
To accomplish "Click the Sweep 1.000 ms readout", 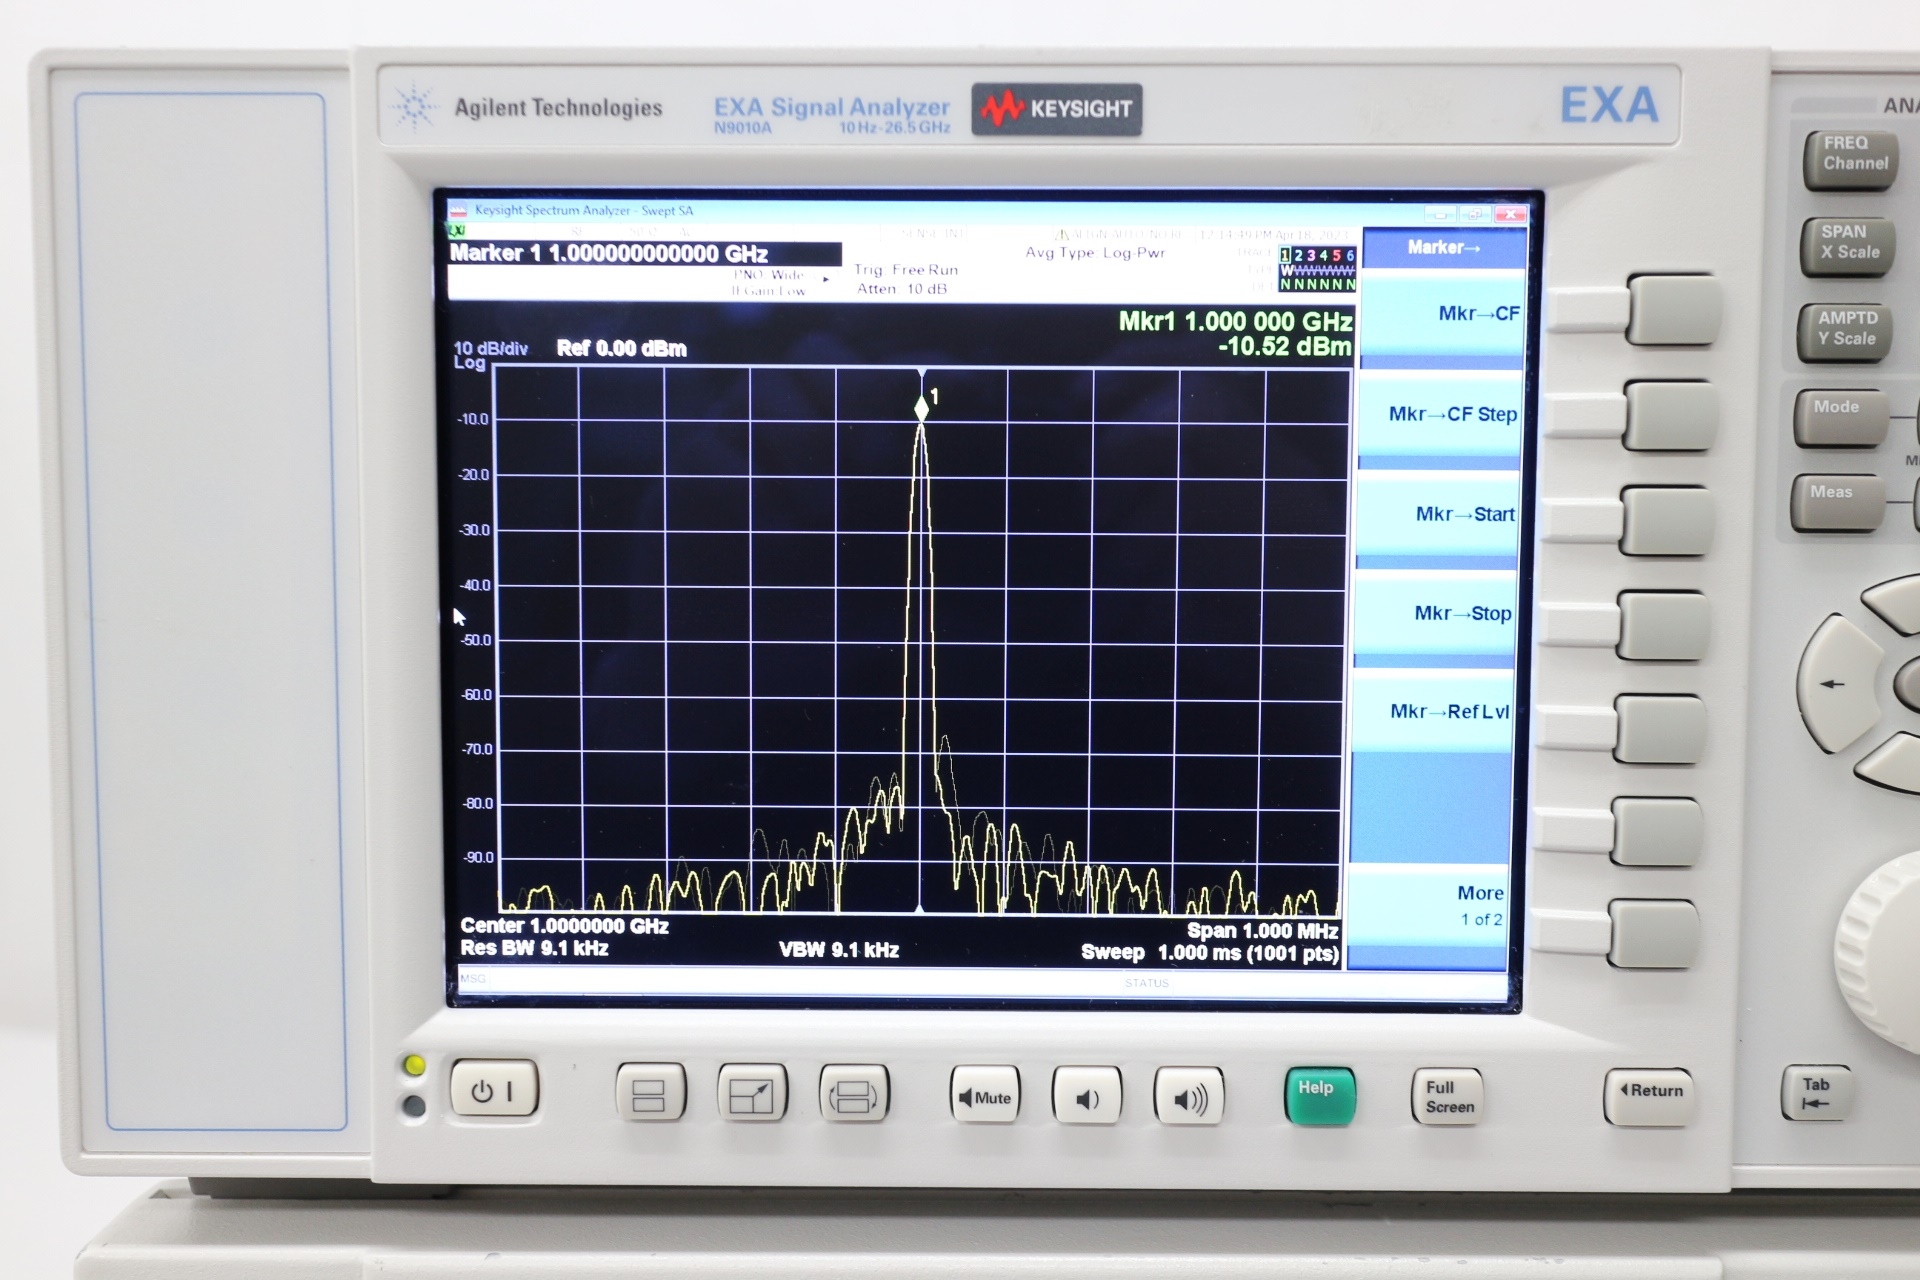I will point(1209,953).
